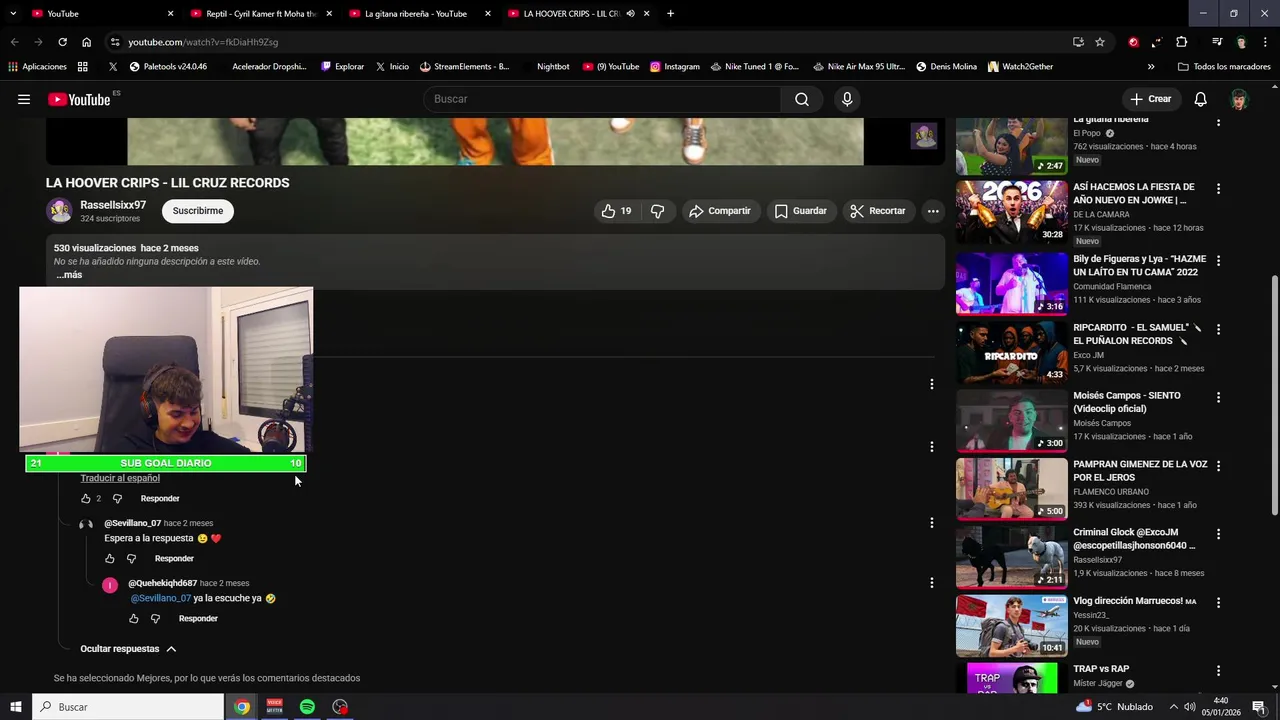Open comment options next to @Sevillano_07

point(932,523)
